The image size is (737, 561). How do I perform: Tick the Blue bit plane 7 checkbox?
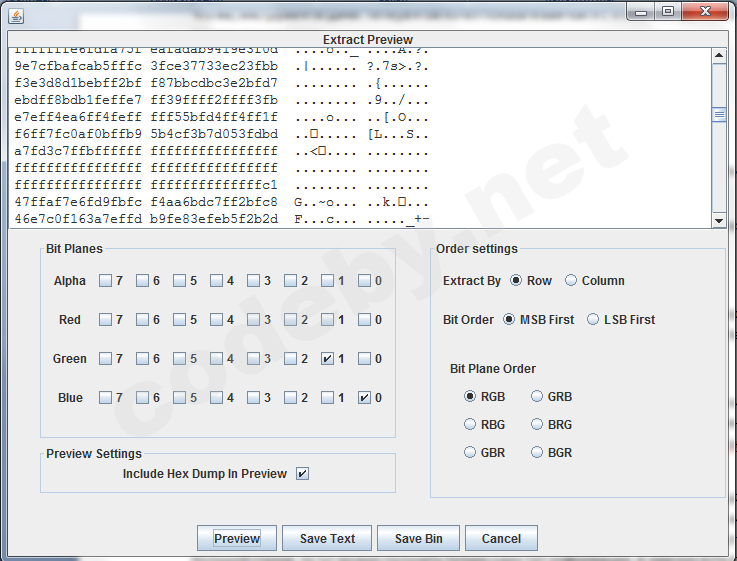(x=105, y=398)
